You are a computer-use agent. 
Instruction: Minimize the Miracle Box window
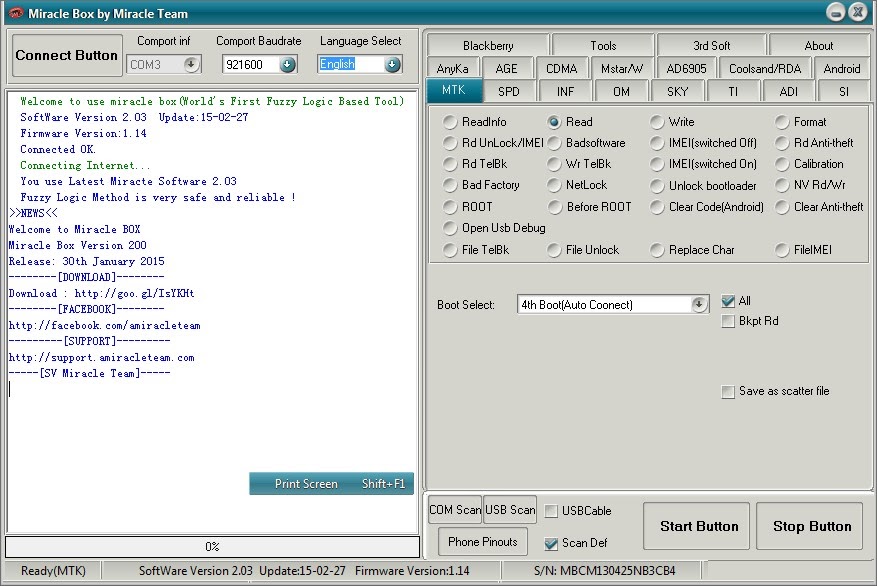836,12
